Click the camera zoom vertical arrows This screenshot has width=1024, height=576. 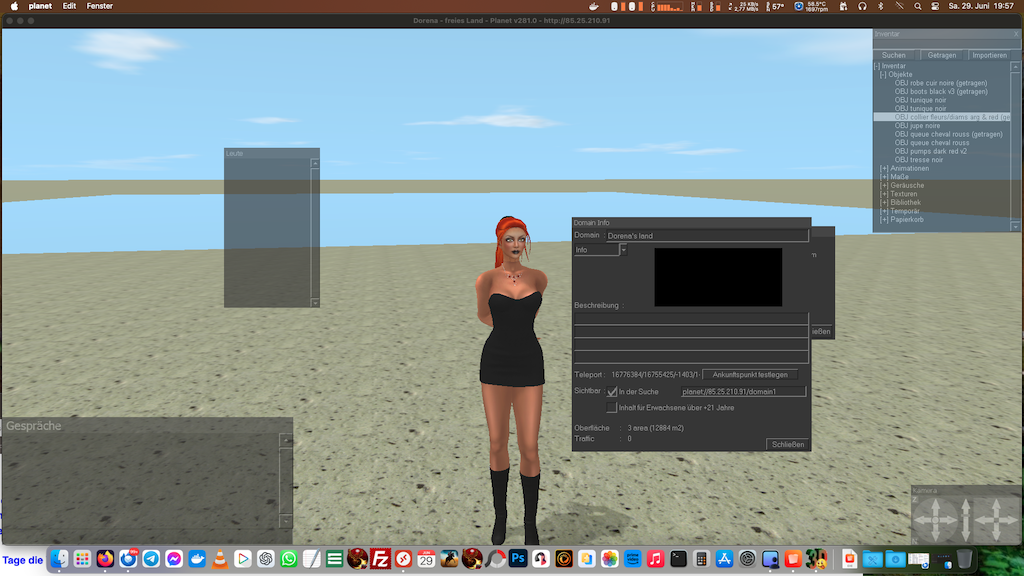965,521
